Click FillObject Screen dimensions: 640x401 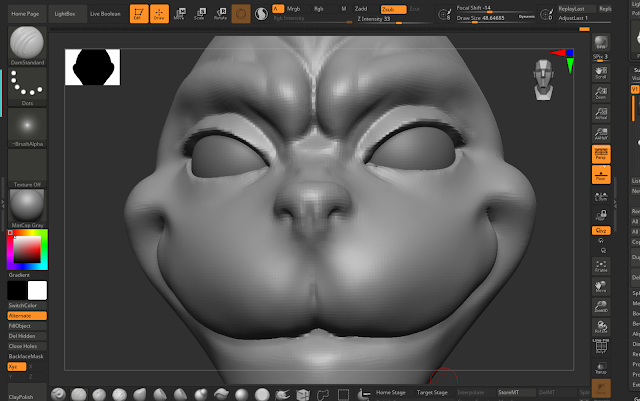click(x=27, y=326)
